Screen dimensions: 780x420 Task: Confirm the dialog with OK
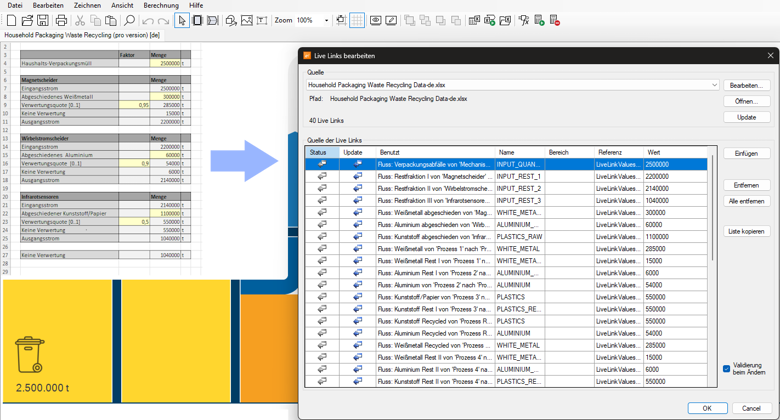(x=707, y=408)
